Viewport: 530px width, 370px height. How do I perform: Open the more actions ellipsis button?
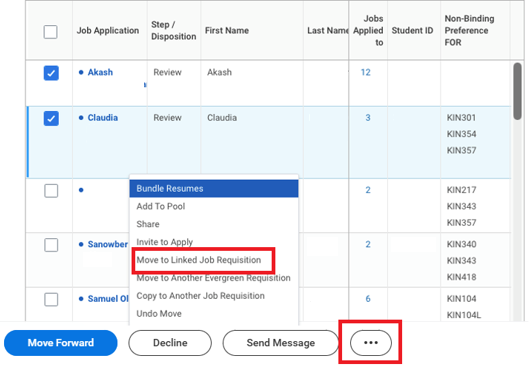[371, 343]
